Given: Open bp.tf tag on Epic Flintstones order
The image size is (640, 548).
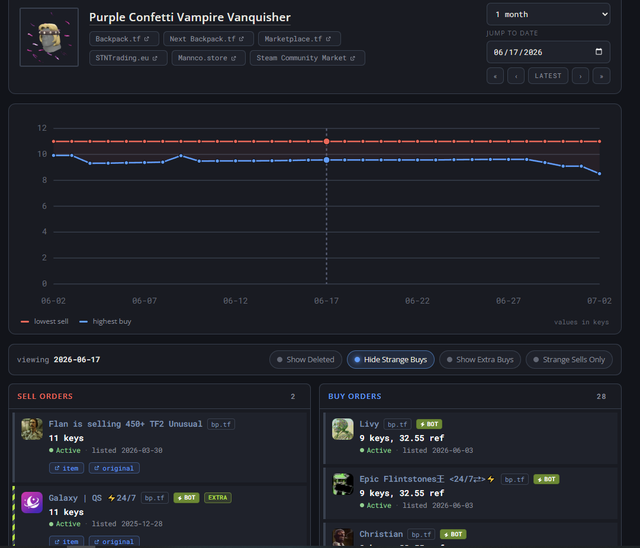Looking at the screenshot, I should (x=515, y=479).
